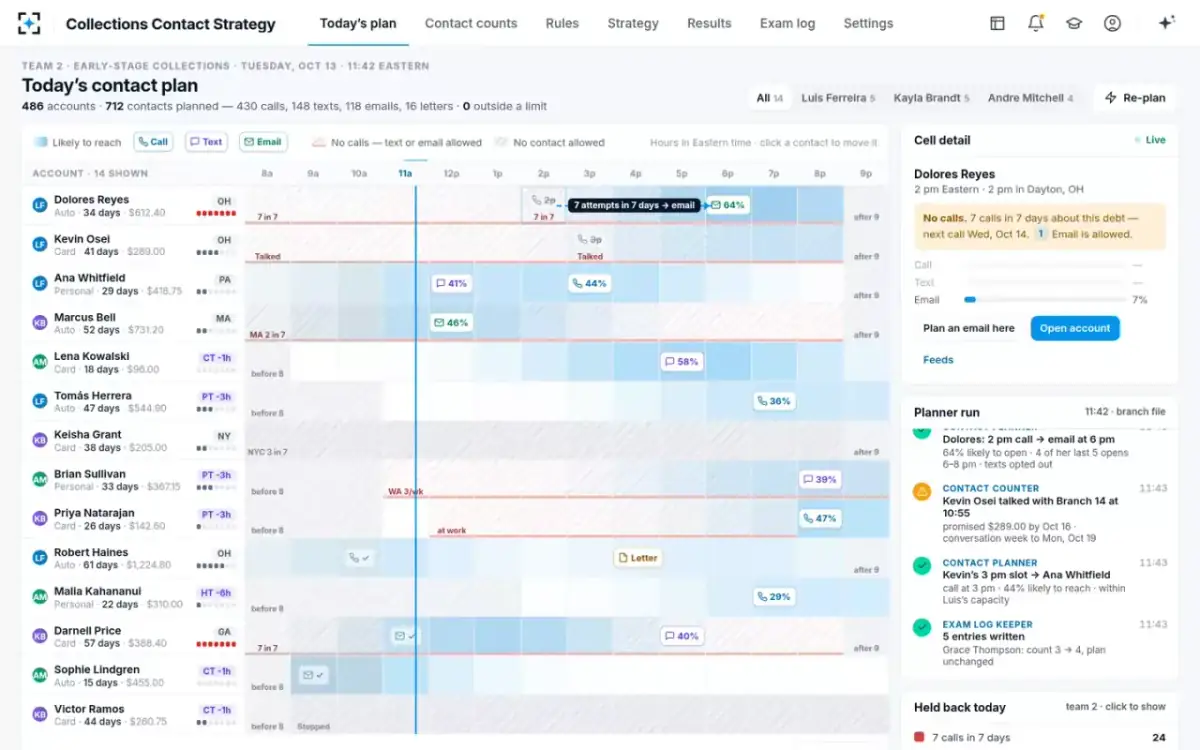
Task: Open the notifications bell
Action: click(1035, 23)
